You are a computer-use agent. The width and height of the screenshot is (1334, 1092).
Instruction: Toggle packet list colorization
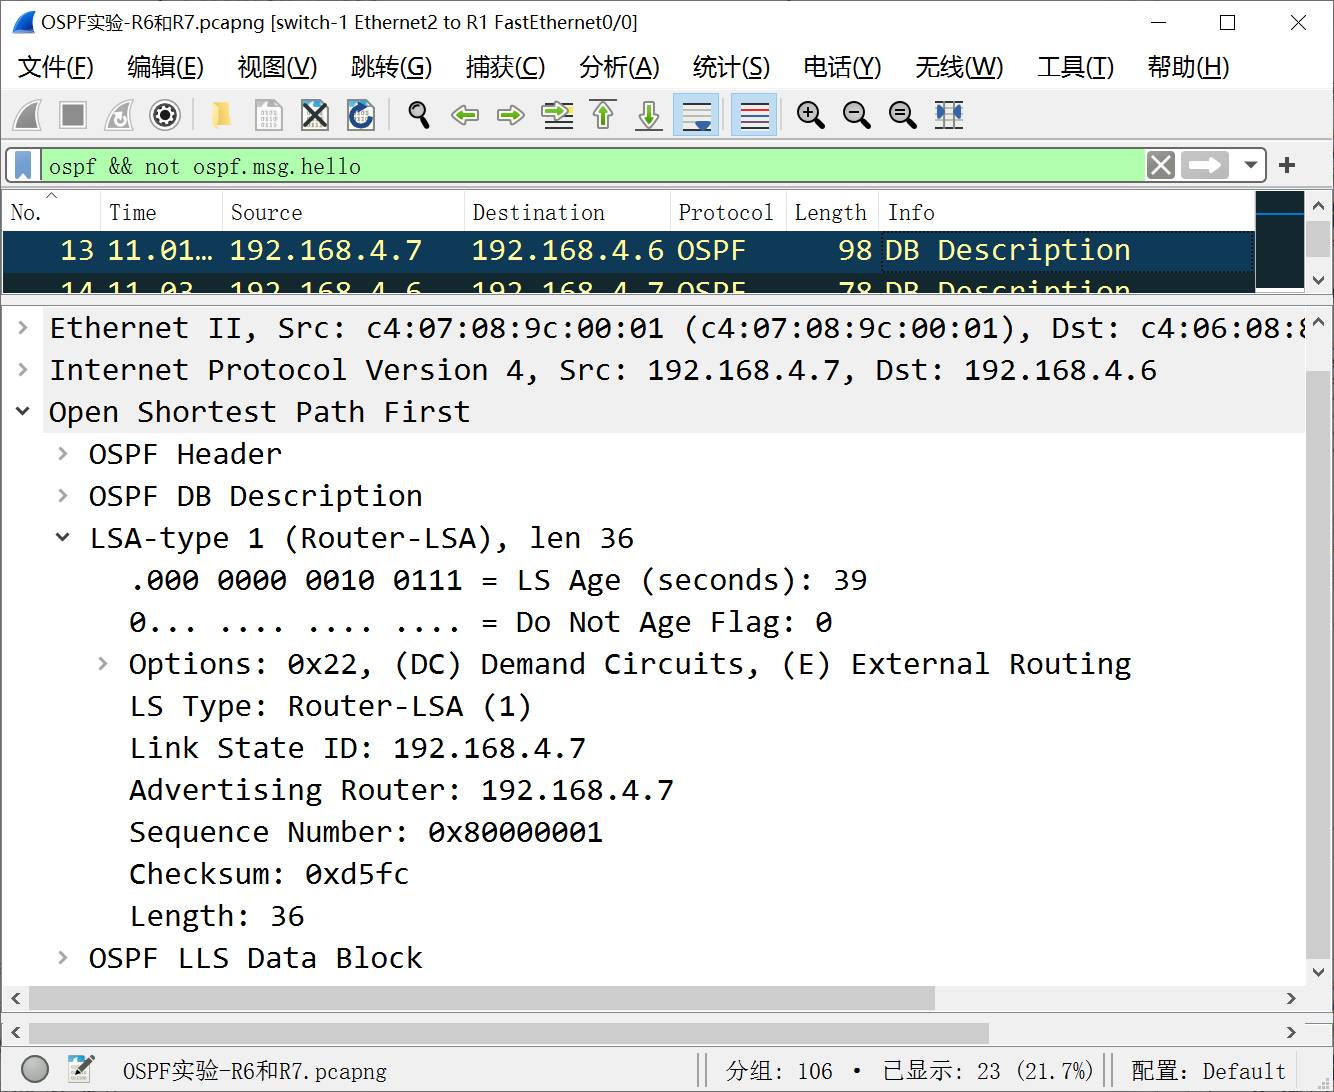(754, 115)
